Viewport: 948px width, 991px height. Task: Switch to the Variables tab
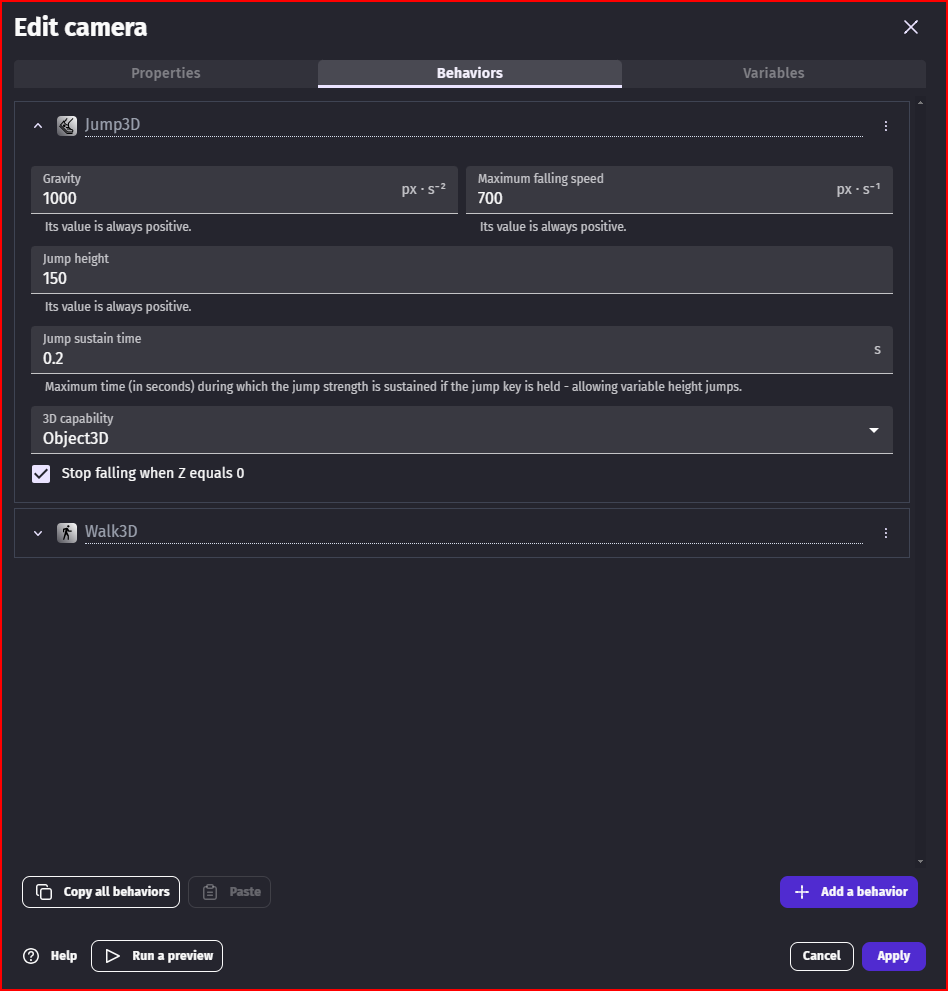tap(773, 73)
